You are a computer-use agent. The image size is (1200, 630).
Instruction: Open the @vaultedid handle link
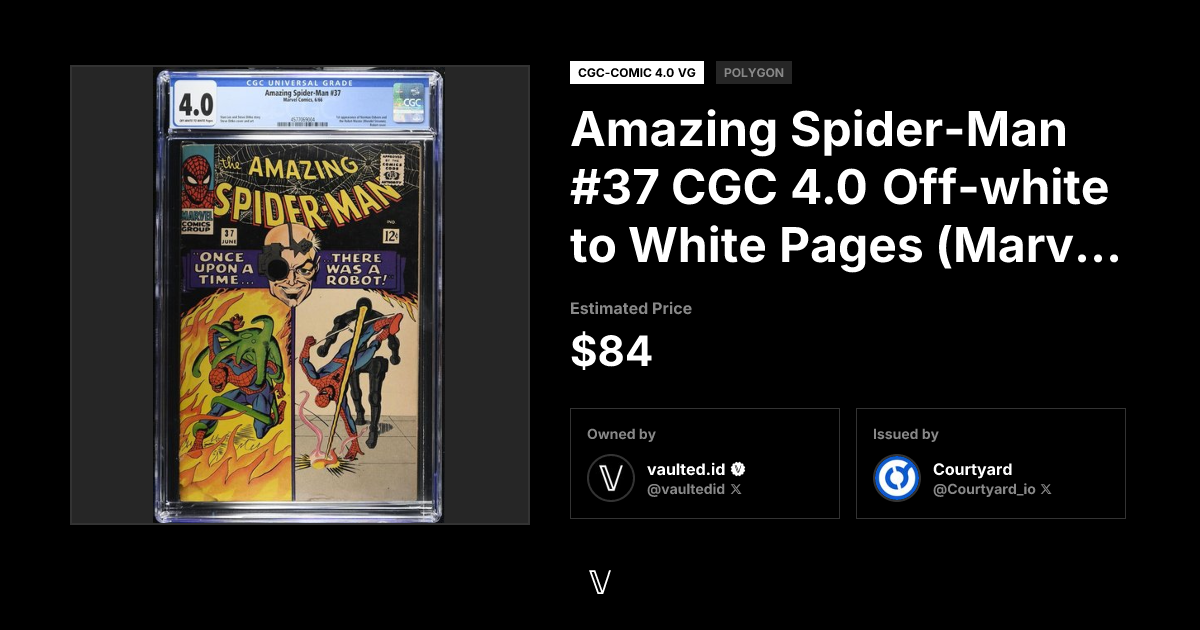pyautogui.click(x=686, y=490)
